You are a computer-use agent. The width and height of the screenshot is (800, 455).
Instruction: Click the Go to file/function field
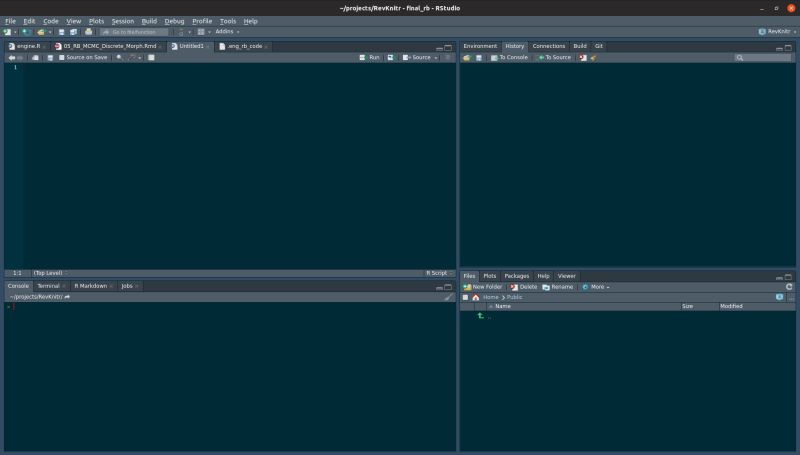click(x=134, y=32)
